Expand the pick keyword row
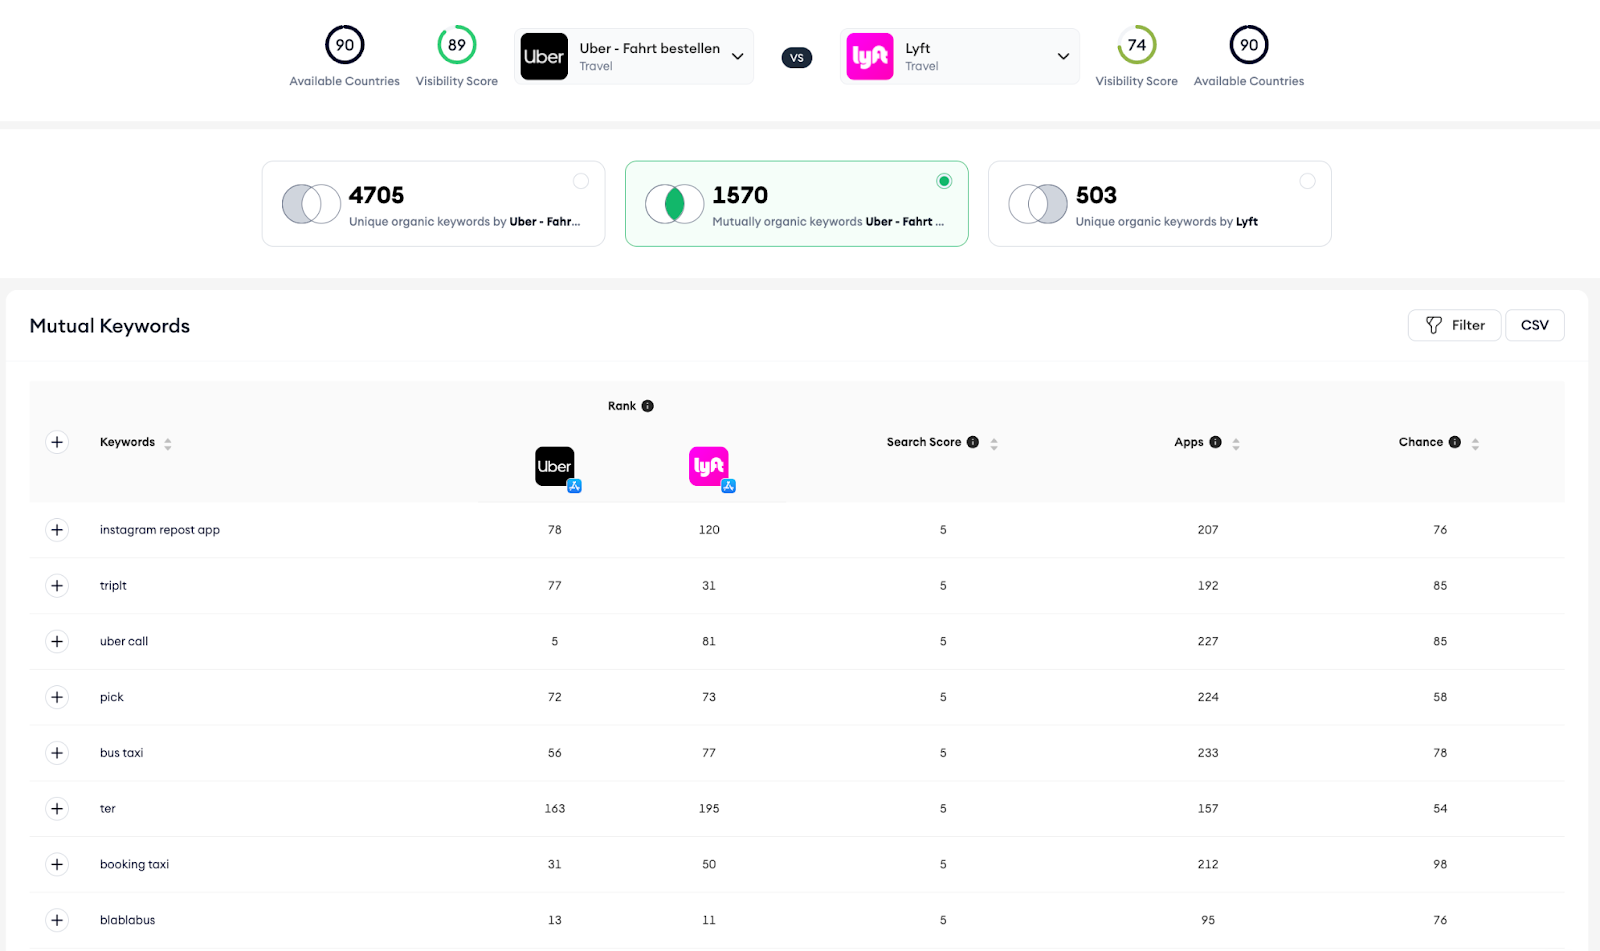Screen dimensions: 1600x951 57,697
